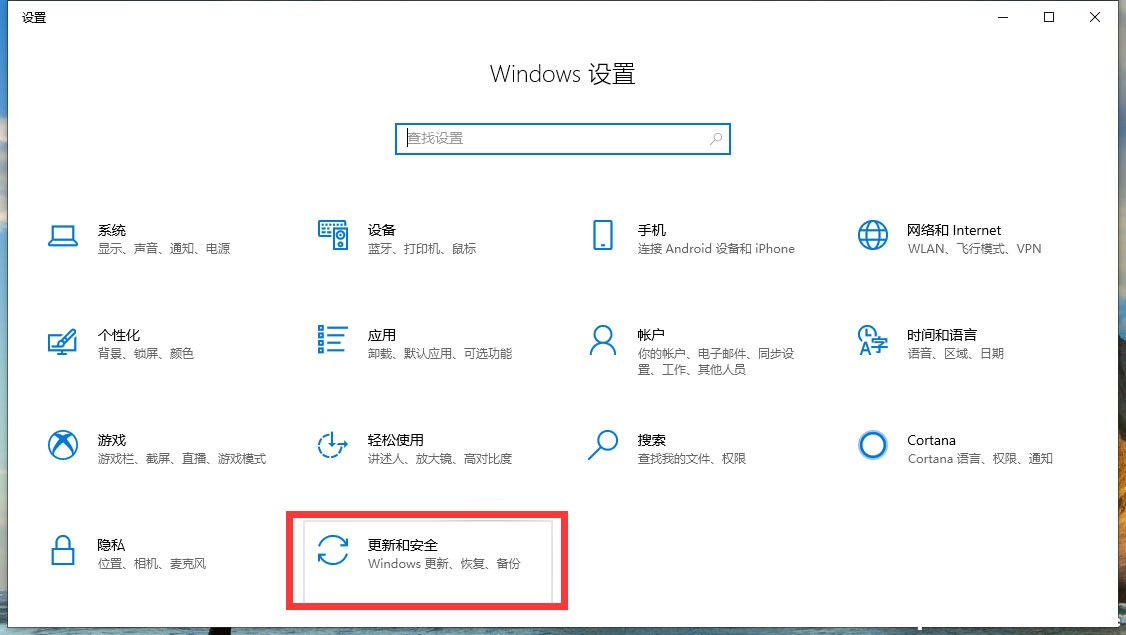This screenshot has width=1126, height=635.
Task: Select the 系统 heading text
Action: [112, 230]
